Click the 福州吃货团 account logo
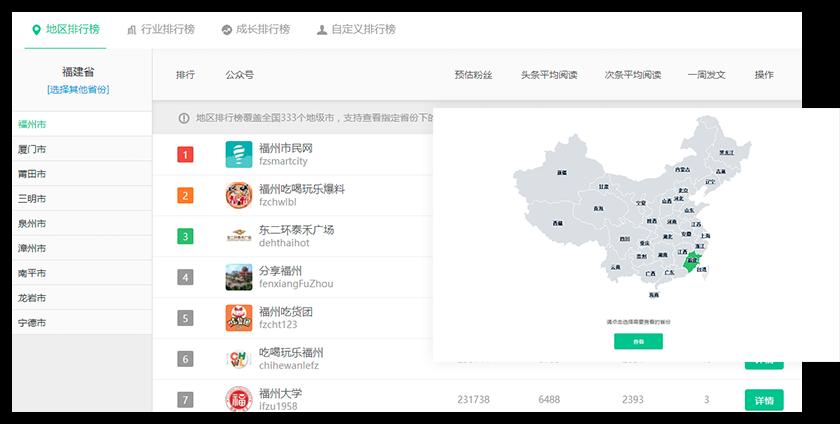This screenshot has width=840, height=424. click(x=239, y=318)
